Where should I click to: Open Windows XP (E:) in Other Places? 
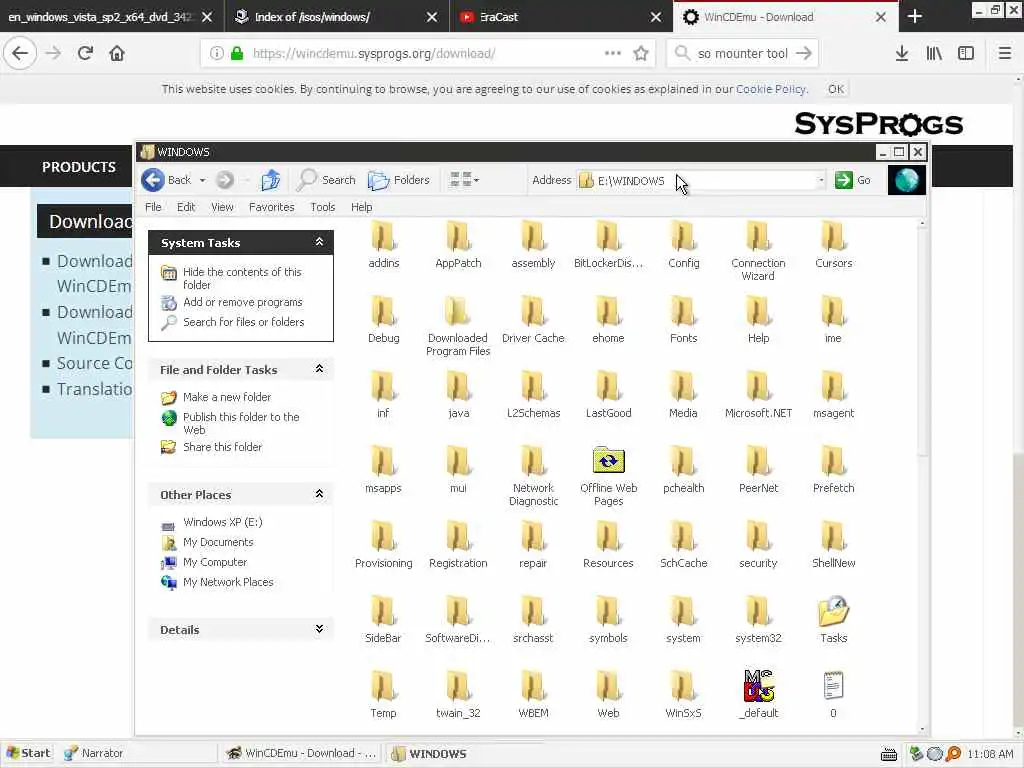click(x=223, y=522)
